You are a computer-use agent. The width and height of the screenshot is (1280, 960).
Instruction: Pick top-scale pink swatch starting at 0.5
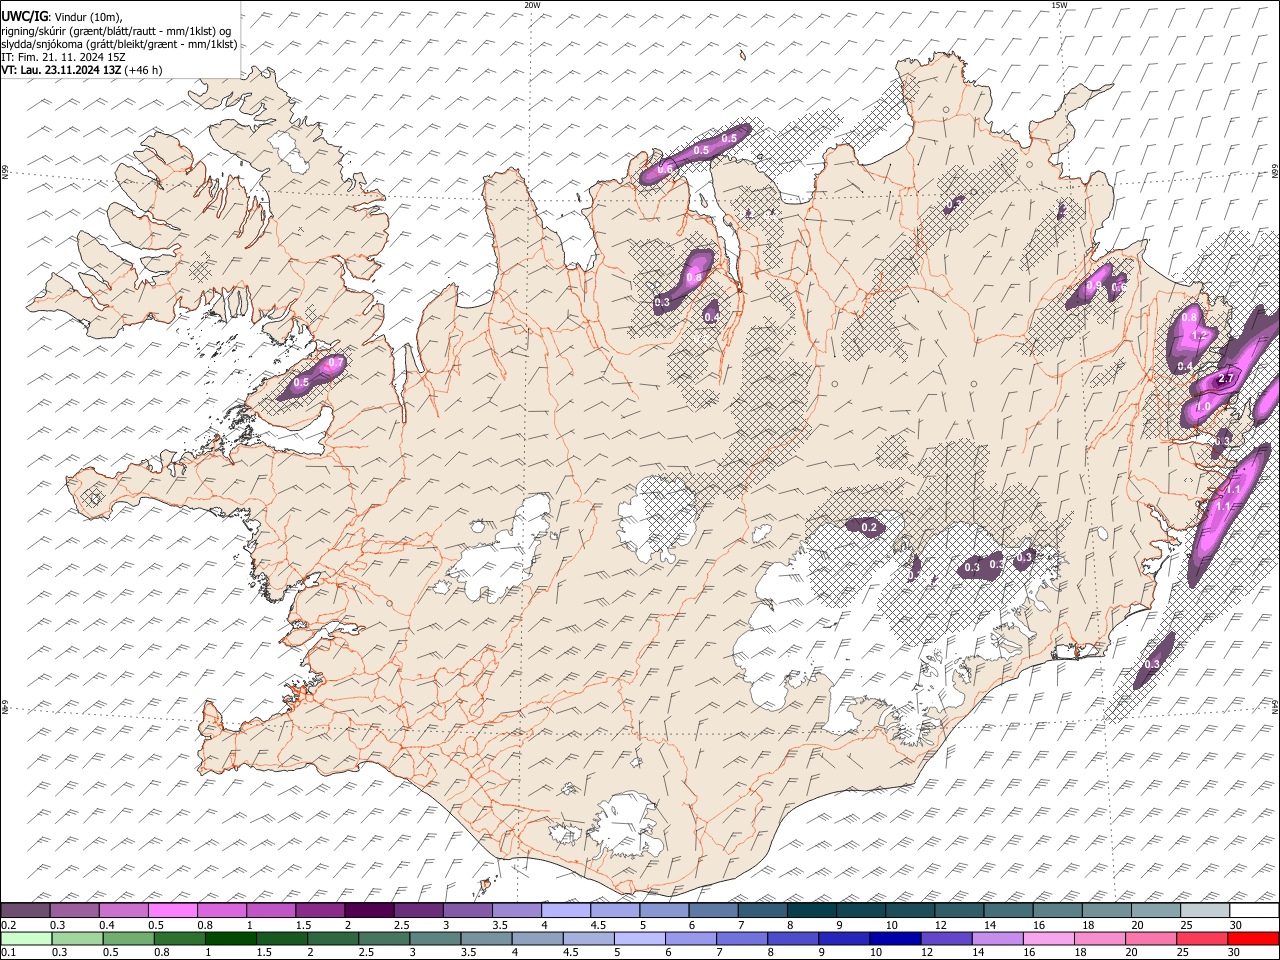coord(172,910)
